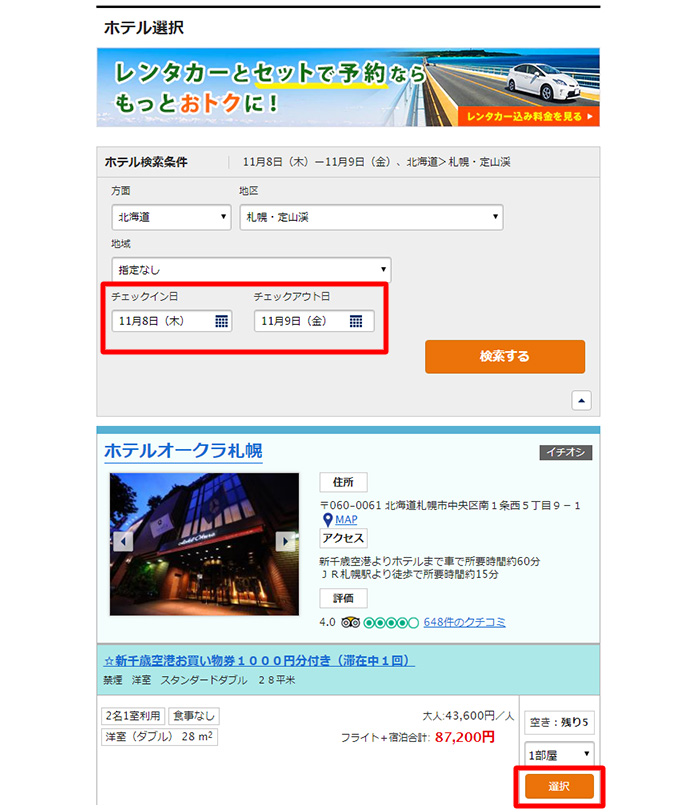Open the 648件のクチコミ reviews link
The image size is (700, 812).
tap(464, 622)
